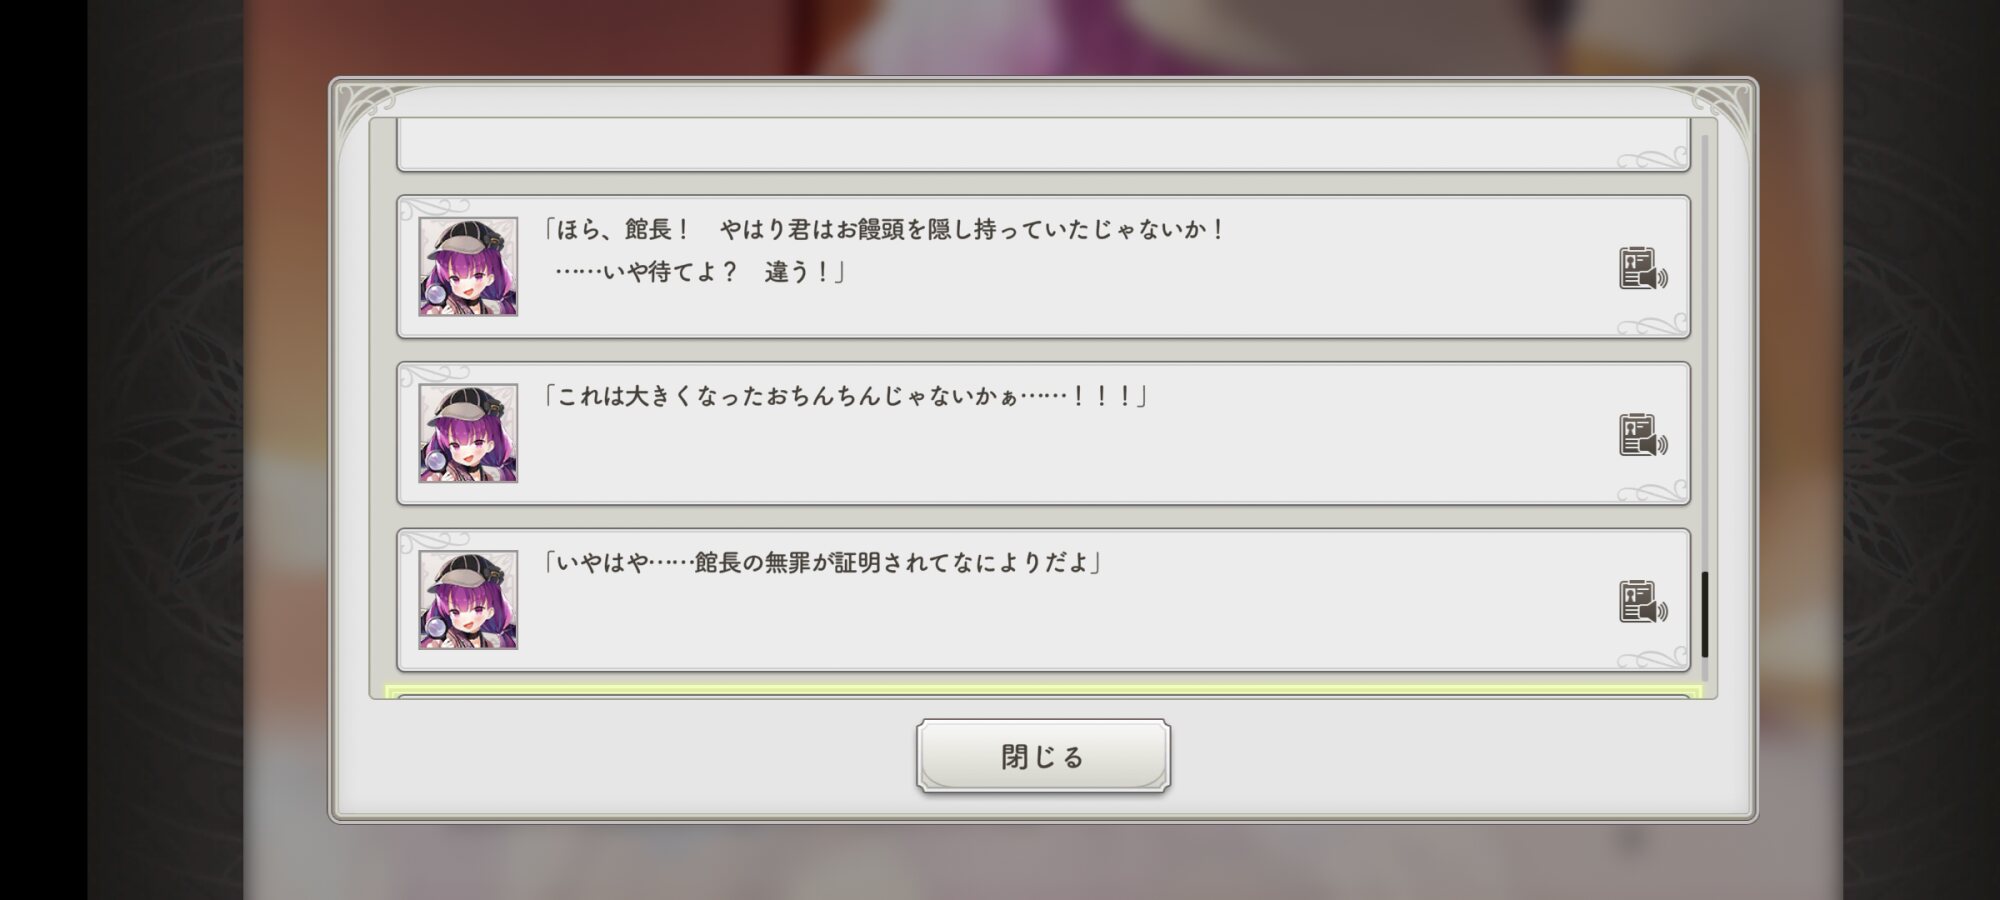The image size is (2000, 900).
Task: Click the 閉じる button
Action: (1043, 756)
